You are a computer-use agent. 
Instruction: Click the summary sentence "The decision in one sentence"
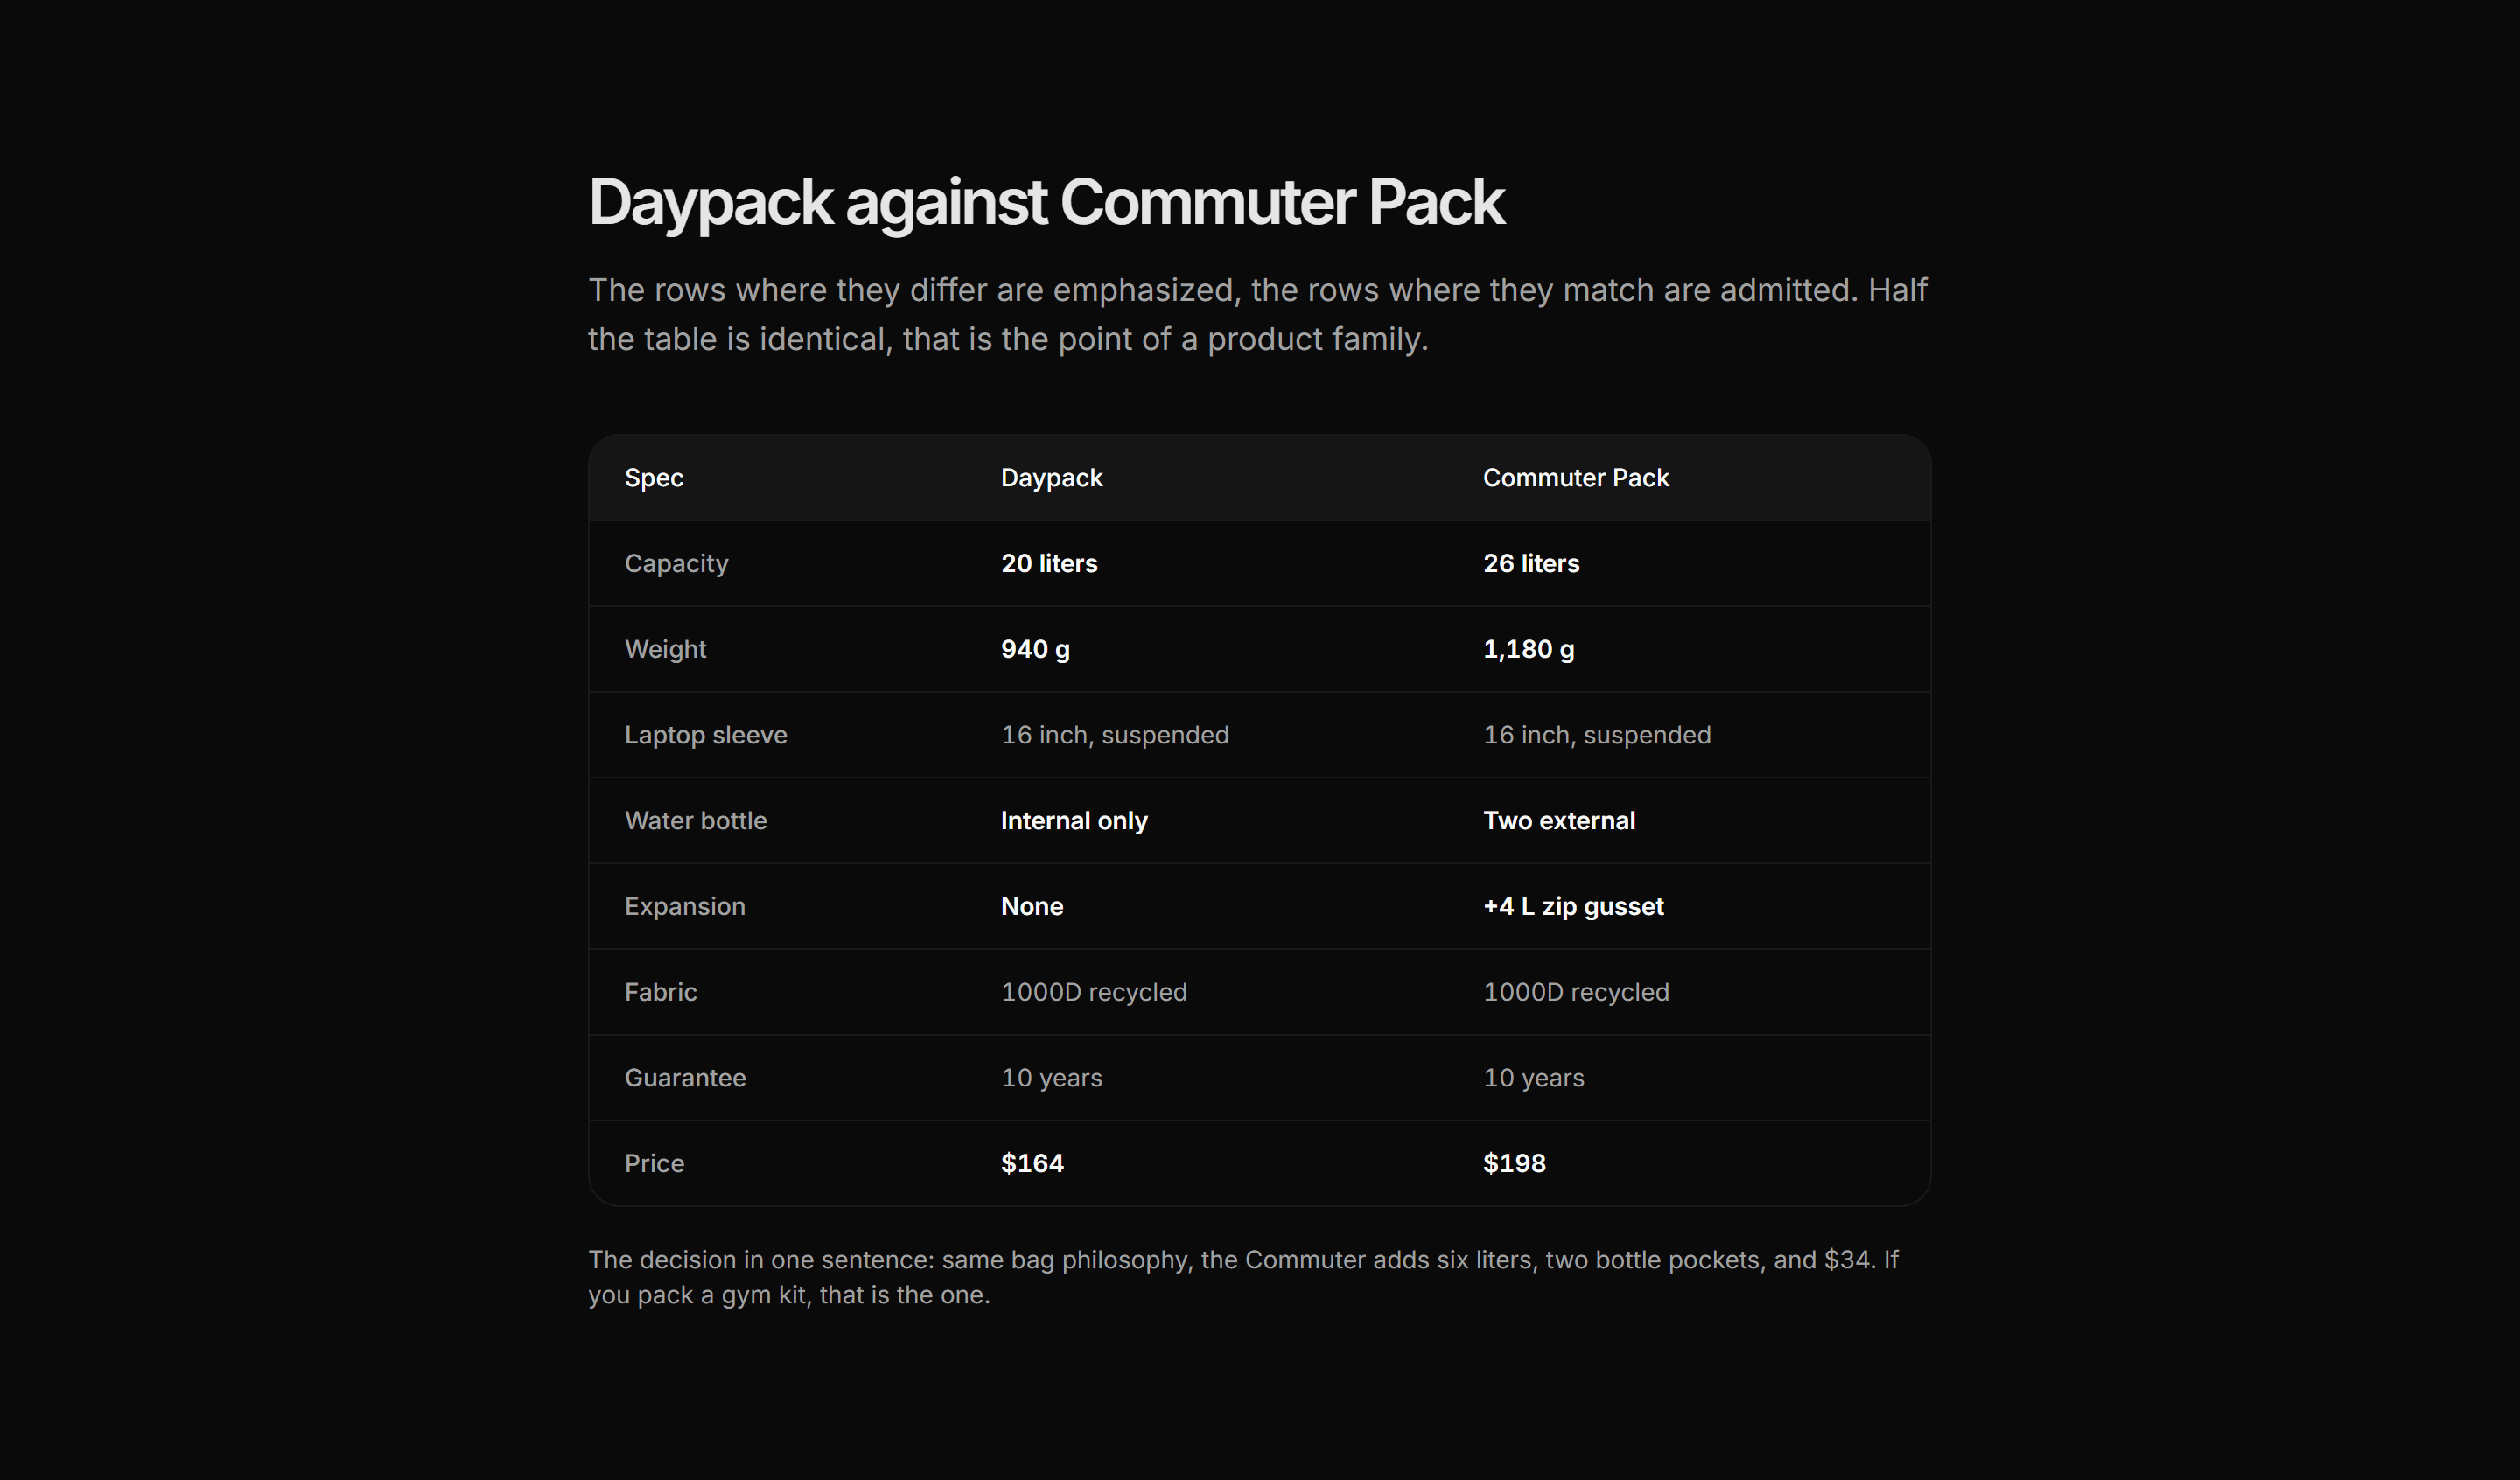[x=1243, y=1277]
